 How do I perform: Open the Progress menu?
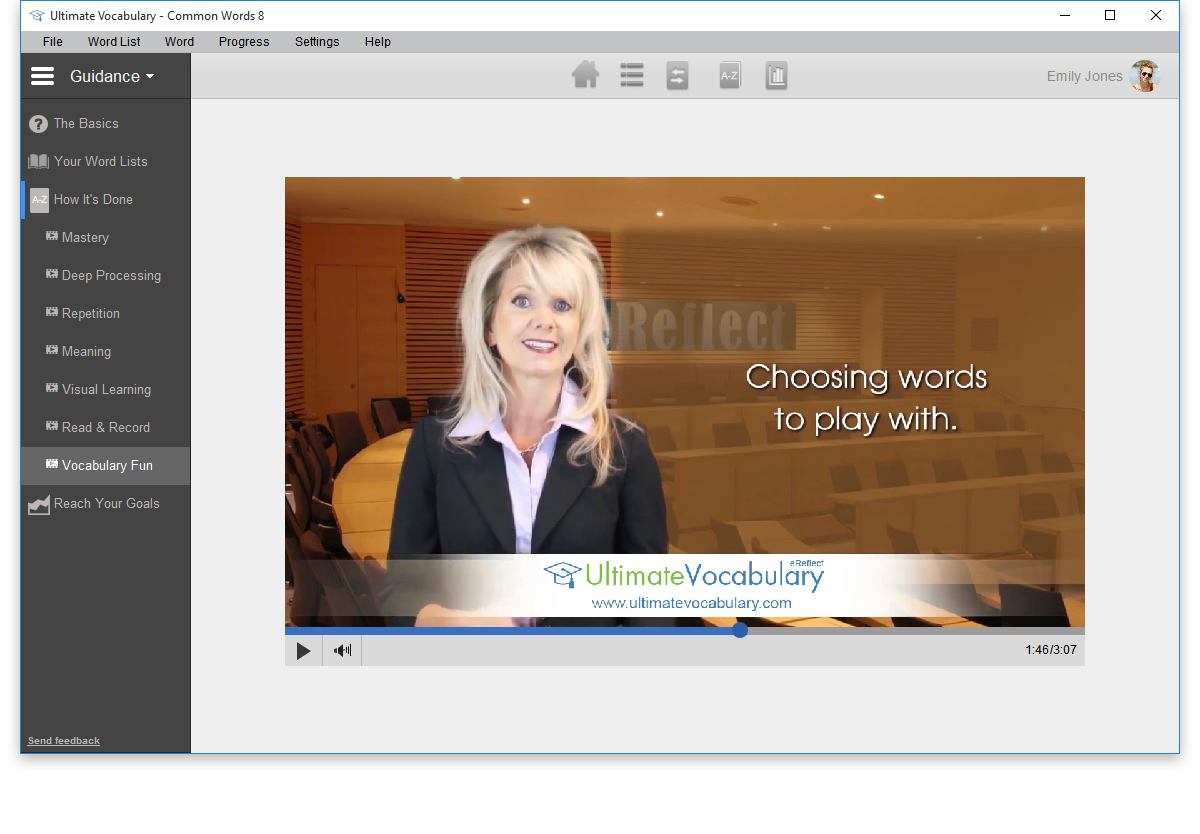point(244,42)
